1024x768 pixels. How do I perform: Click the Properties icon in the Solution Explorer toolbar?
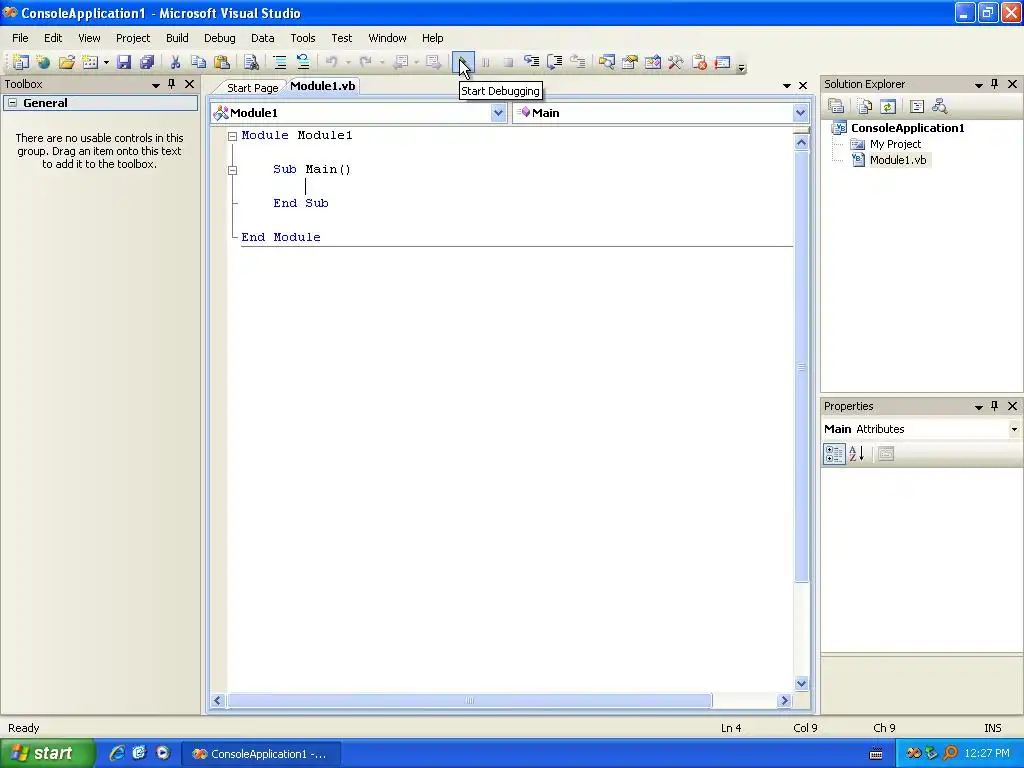[x=836, y=106]
